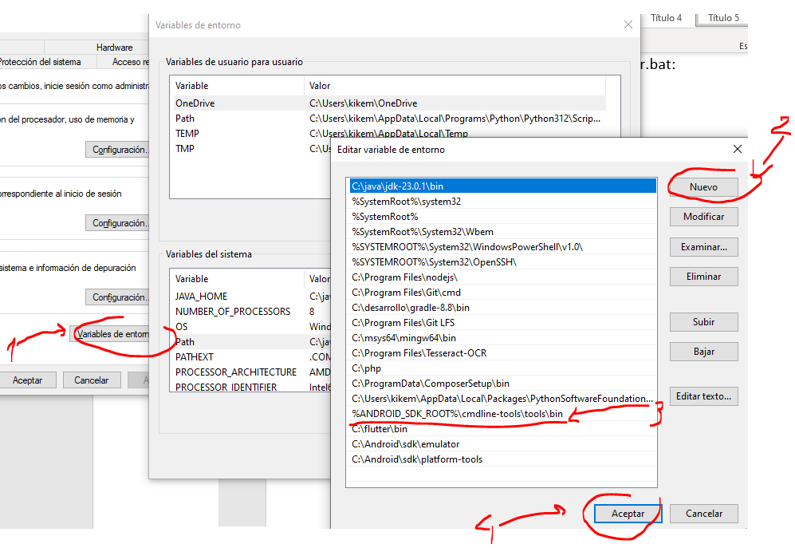Screen dimensions: 795x548
Task: Open Variables de entorno button
Action: point(113,334)
